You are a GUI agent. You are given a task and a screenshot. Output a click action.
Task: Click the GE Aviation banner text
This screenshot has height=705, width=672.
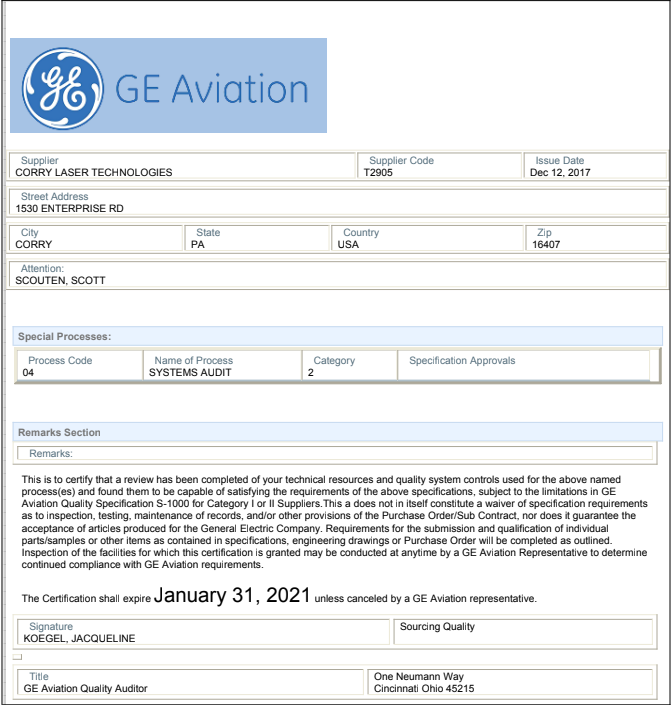pos(212,89)
